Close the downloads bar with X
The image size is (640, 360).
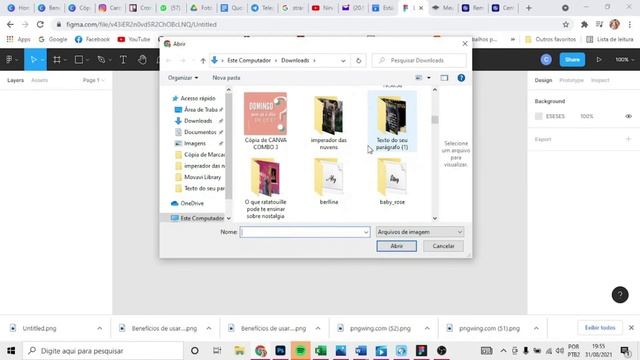click(631, 328)
